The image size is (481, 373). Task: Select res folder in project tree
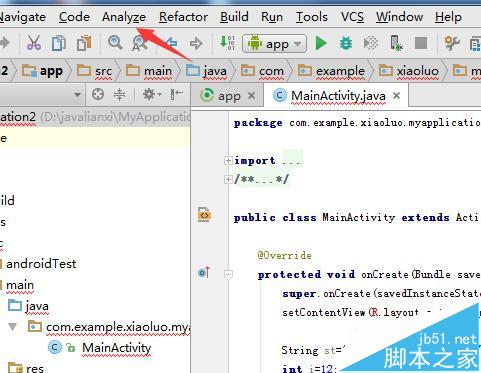tap(26, 368)
